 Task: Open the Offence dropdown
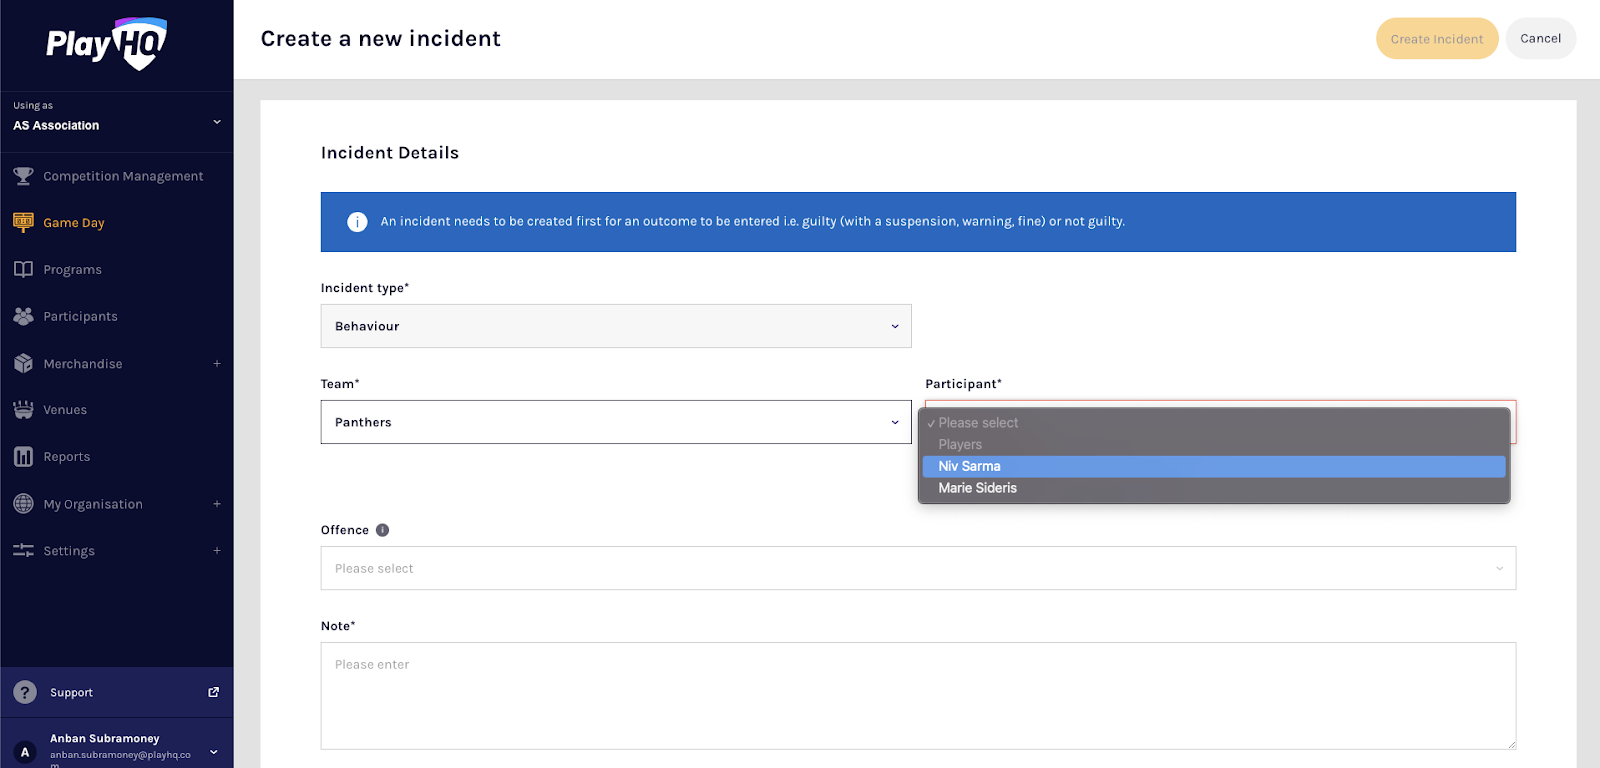[x=917, y=568]
